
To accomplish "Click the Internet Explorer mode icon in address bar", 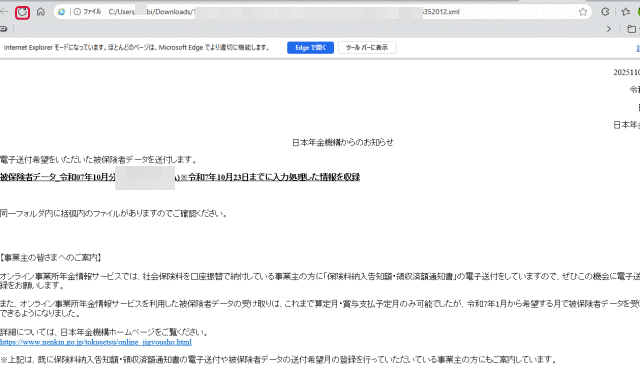I will point(62,12).
